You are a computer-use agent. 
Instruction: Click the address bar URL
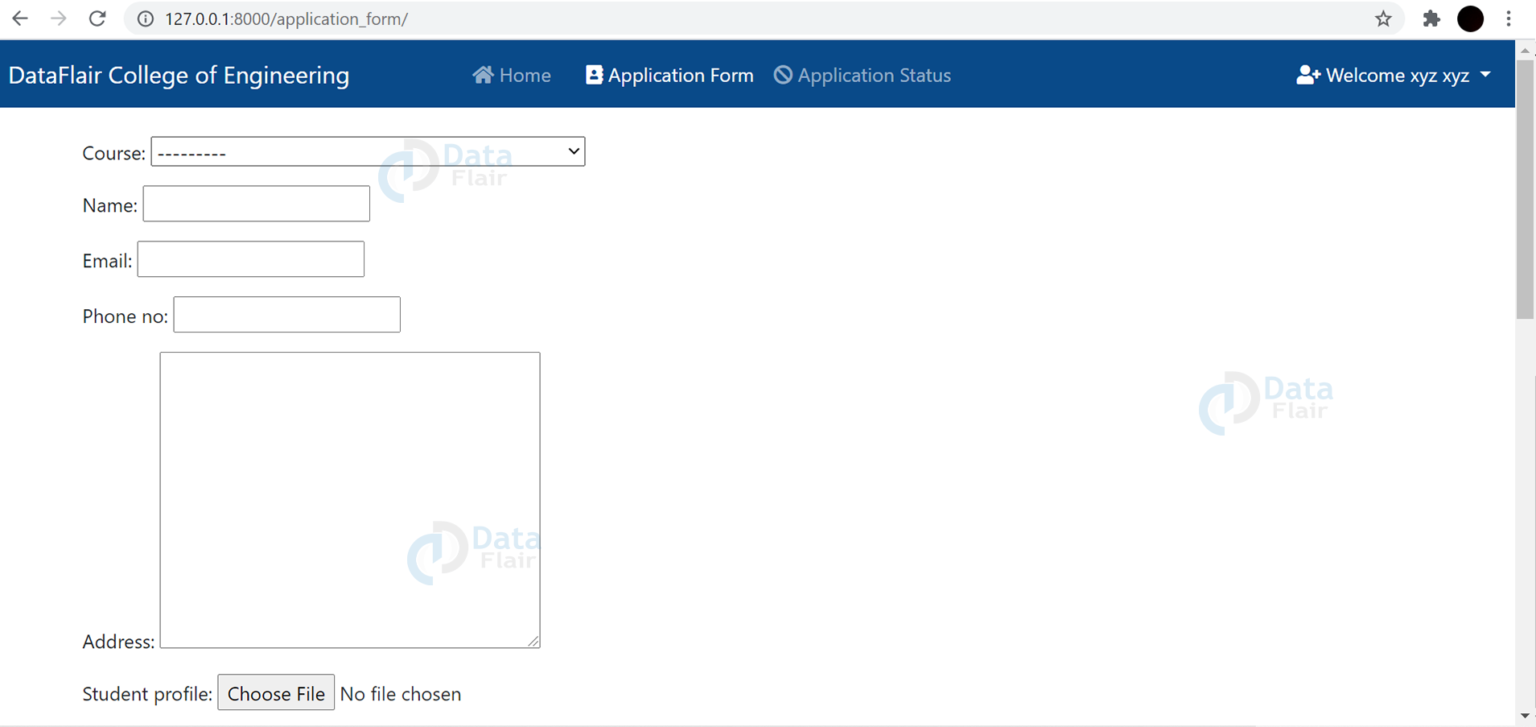coord(286,19)
